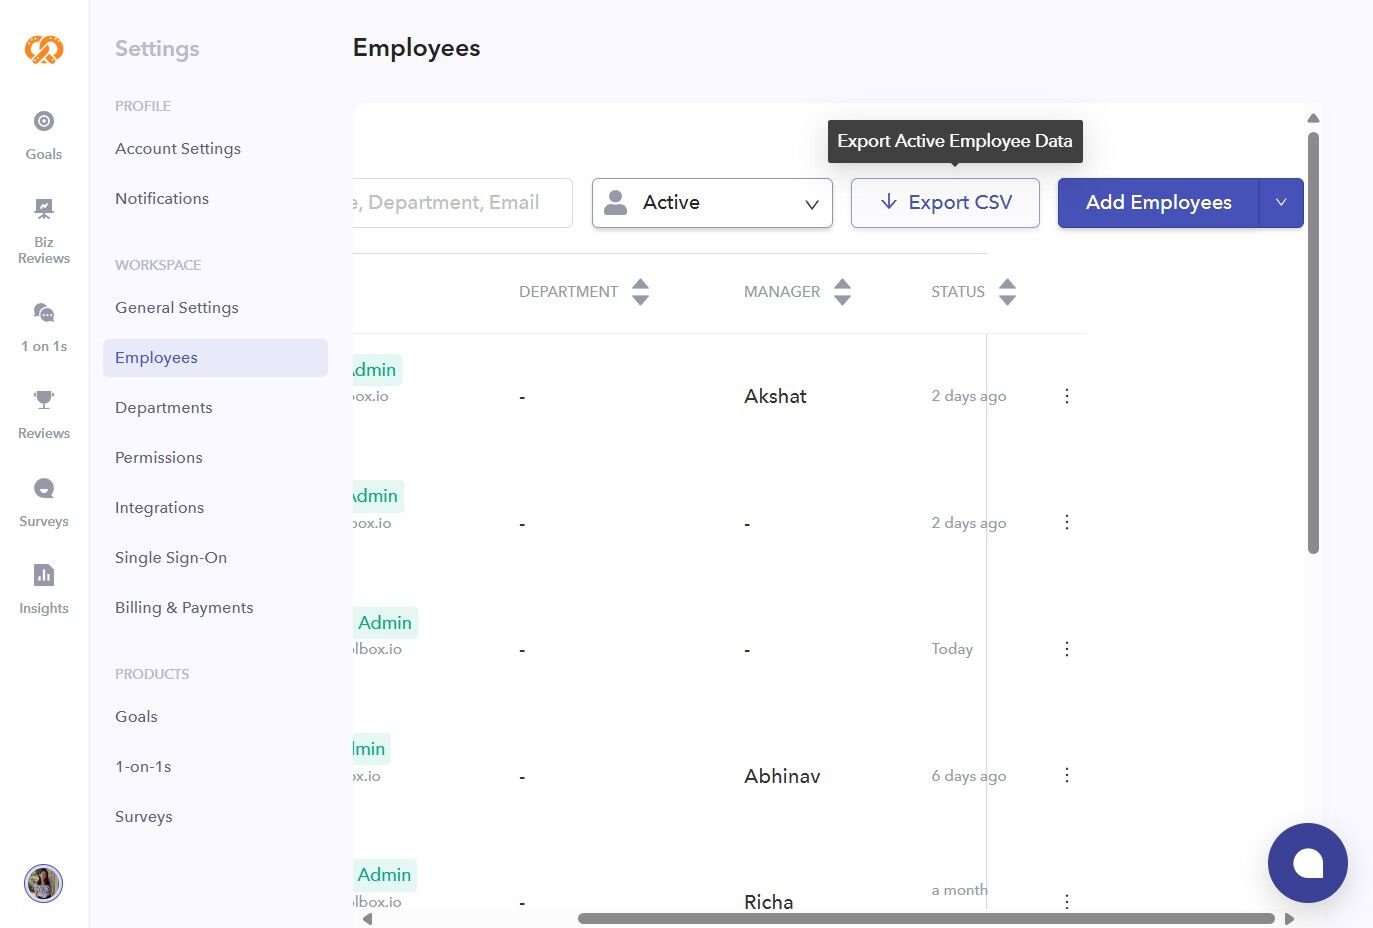Click the person icon in the Active filter
1373x928 pixels.
click(615, 202)
